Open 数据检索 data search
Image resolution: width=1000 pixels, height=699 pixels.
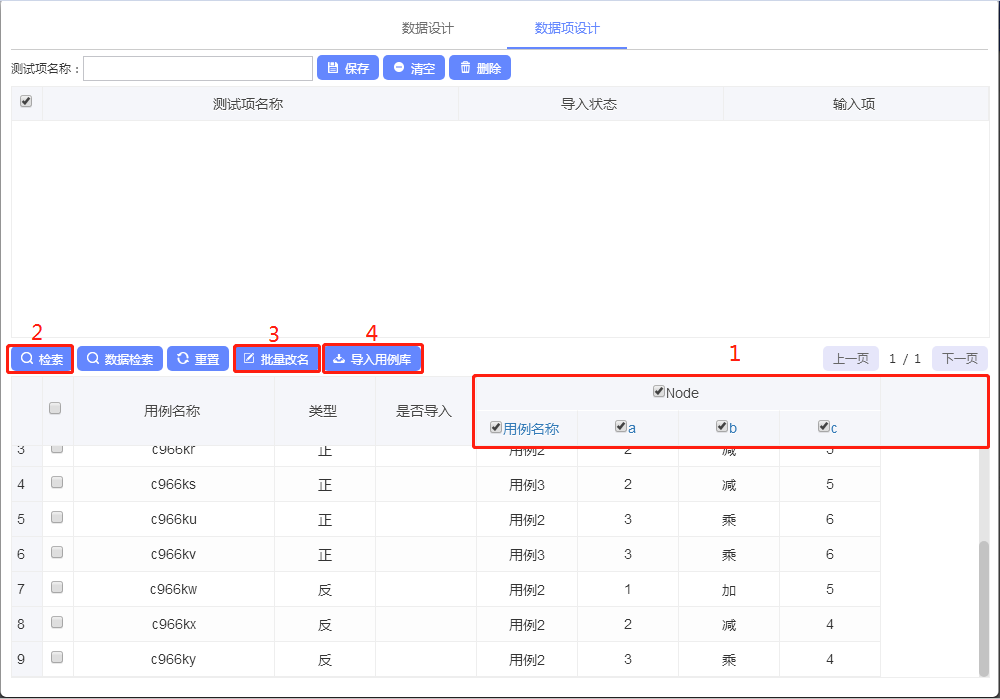pyautogui.click(x=119, y=359)
